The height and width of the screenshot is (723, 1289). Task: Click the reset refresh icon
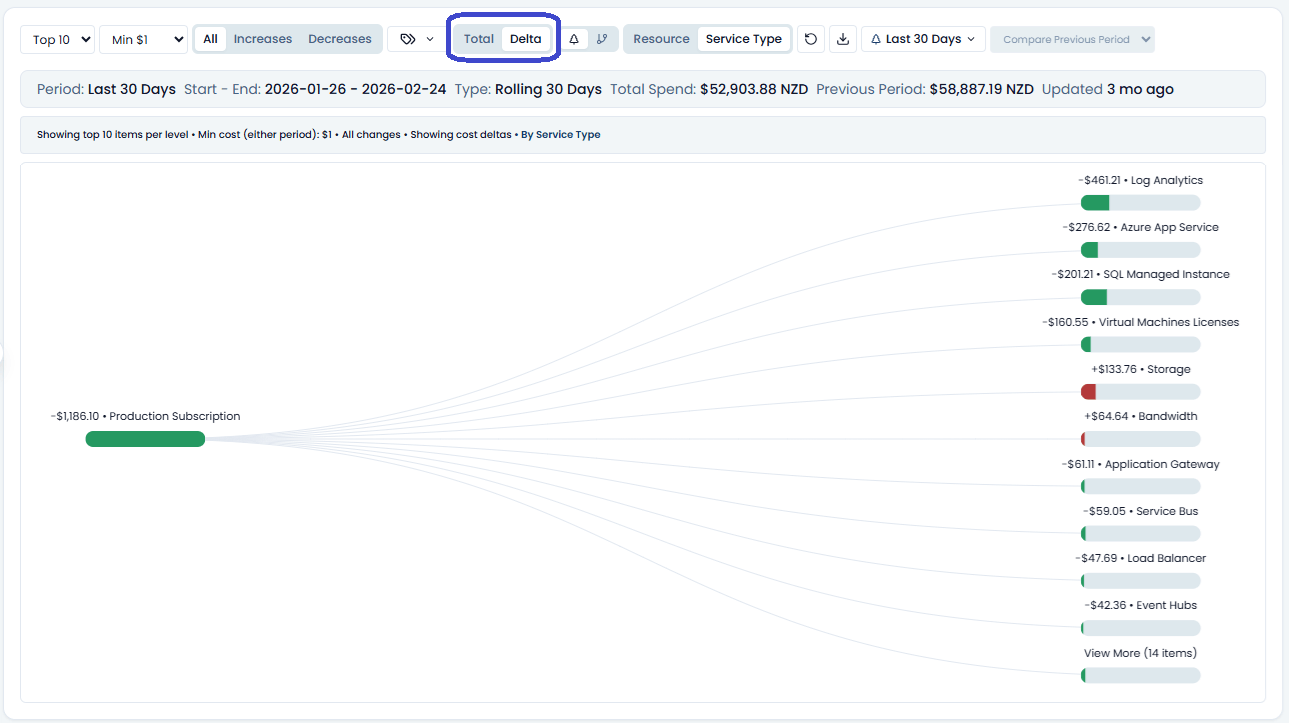click(x=811, y=39)
